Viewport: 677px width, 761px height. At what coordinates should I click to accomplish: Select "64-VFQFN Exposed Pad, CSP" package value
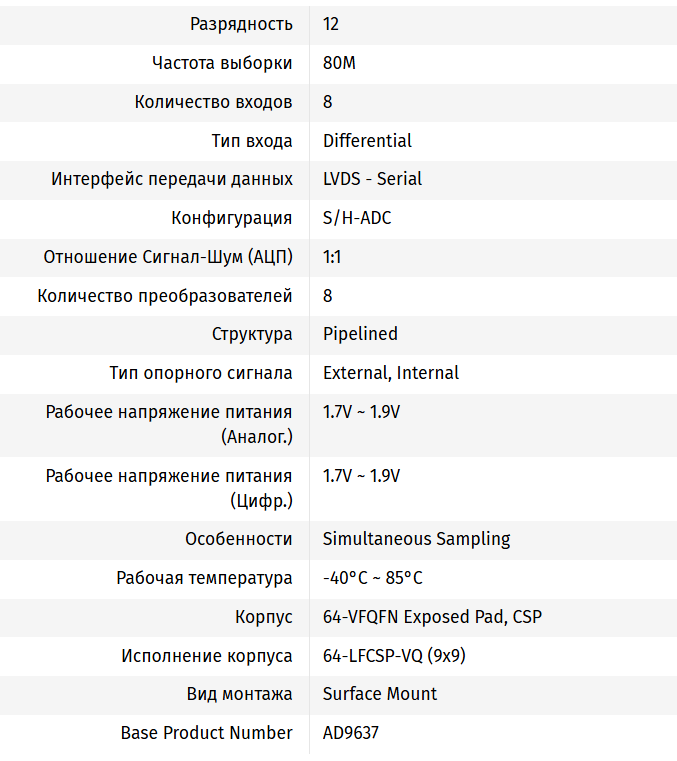432,617
